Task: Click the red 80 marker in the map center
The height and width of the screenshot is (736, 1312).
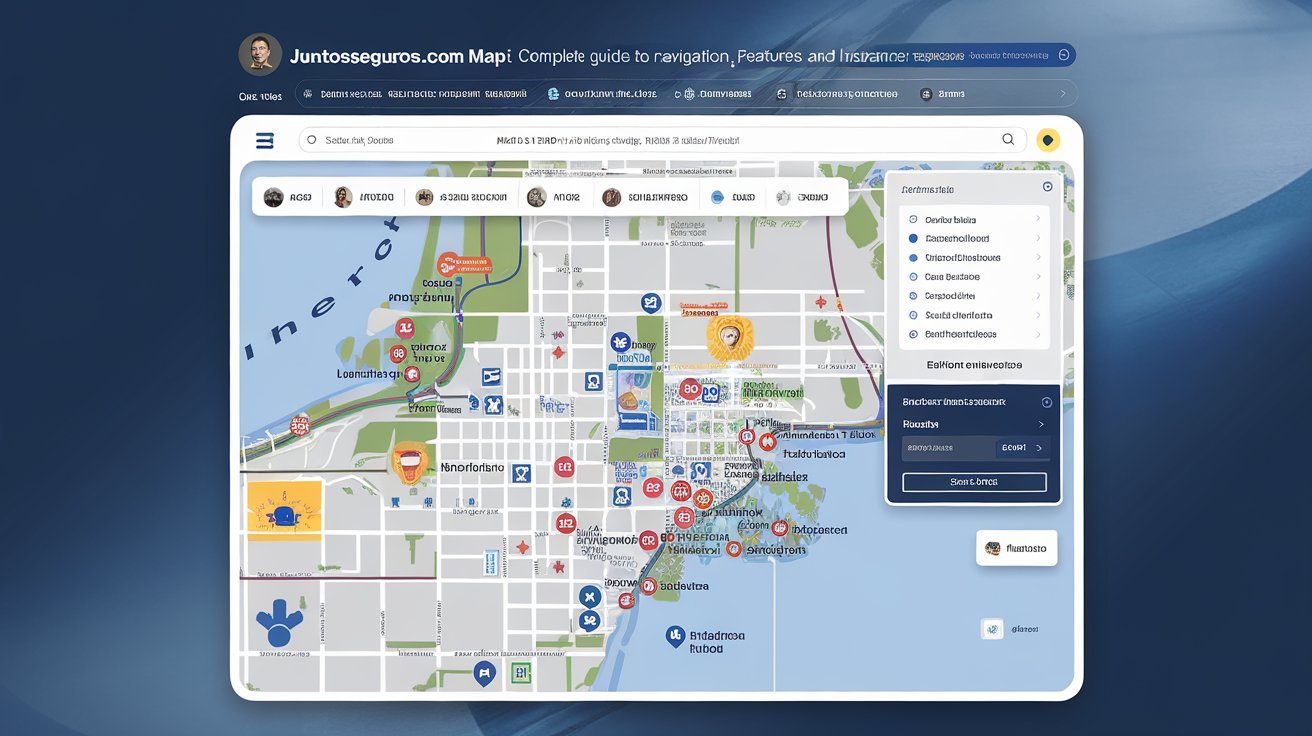Action: point(689,389)
